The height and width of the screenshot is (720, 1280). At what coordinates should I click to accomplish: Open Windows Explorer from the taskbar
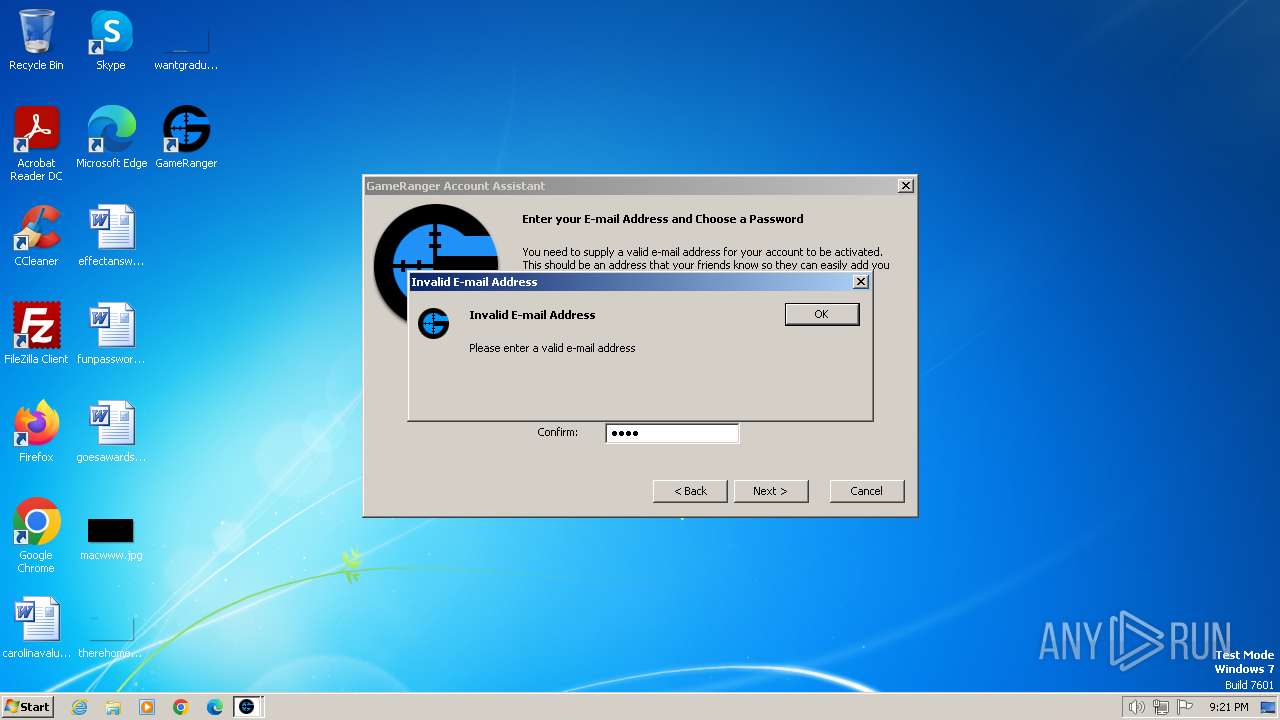tap(113, 707)
